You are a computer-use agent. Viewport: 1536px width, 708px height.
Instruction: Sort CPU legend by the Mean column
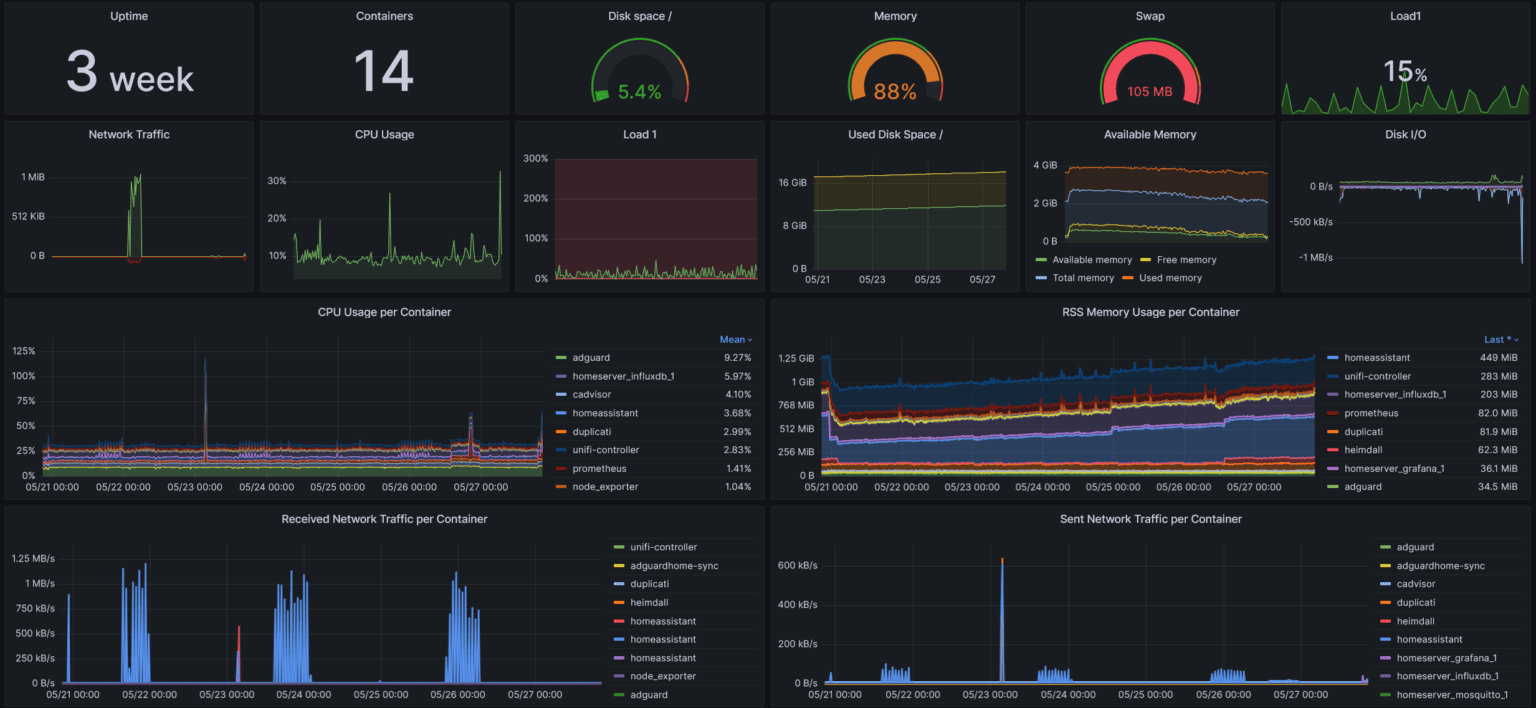(x=735, y=340)
